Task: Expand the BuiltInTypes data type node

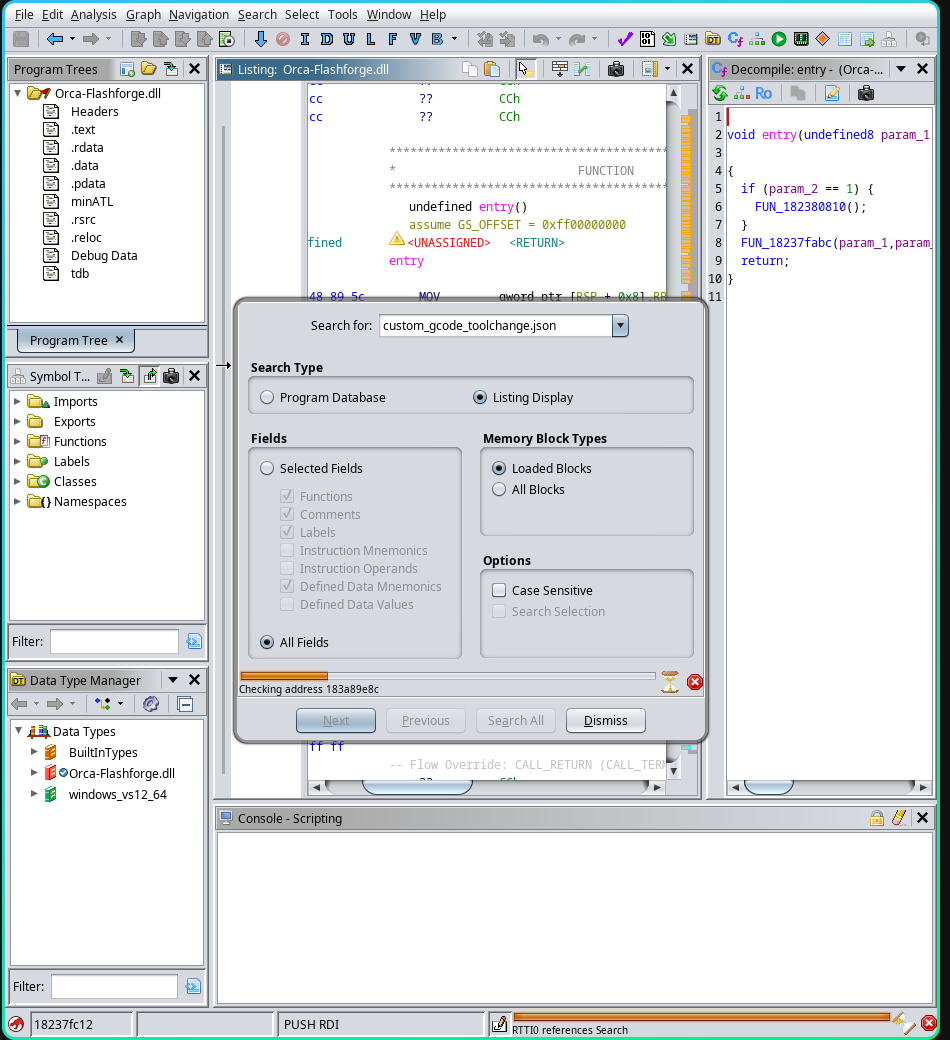Action: (x=34, y=752)
